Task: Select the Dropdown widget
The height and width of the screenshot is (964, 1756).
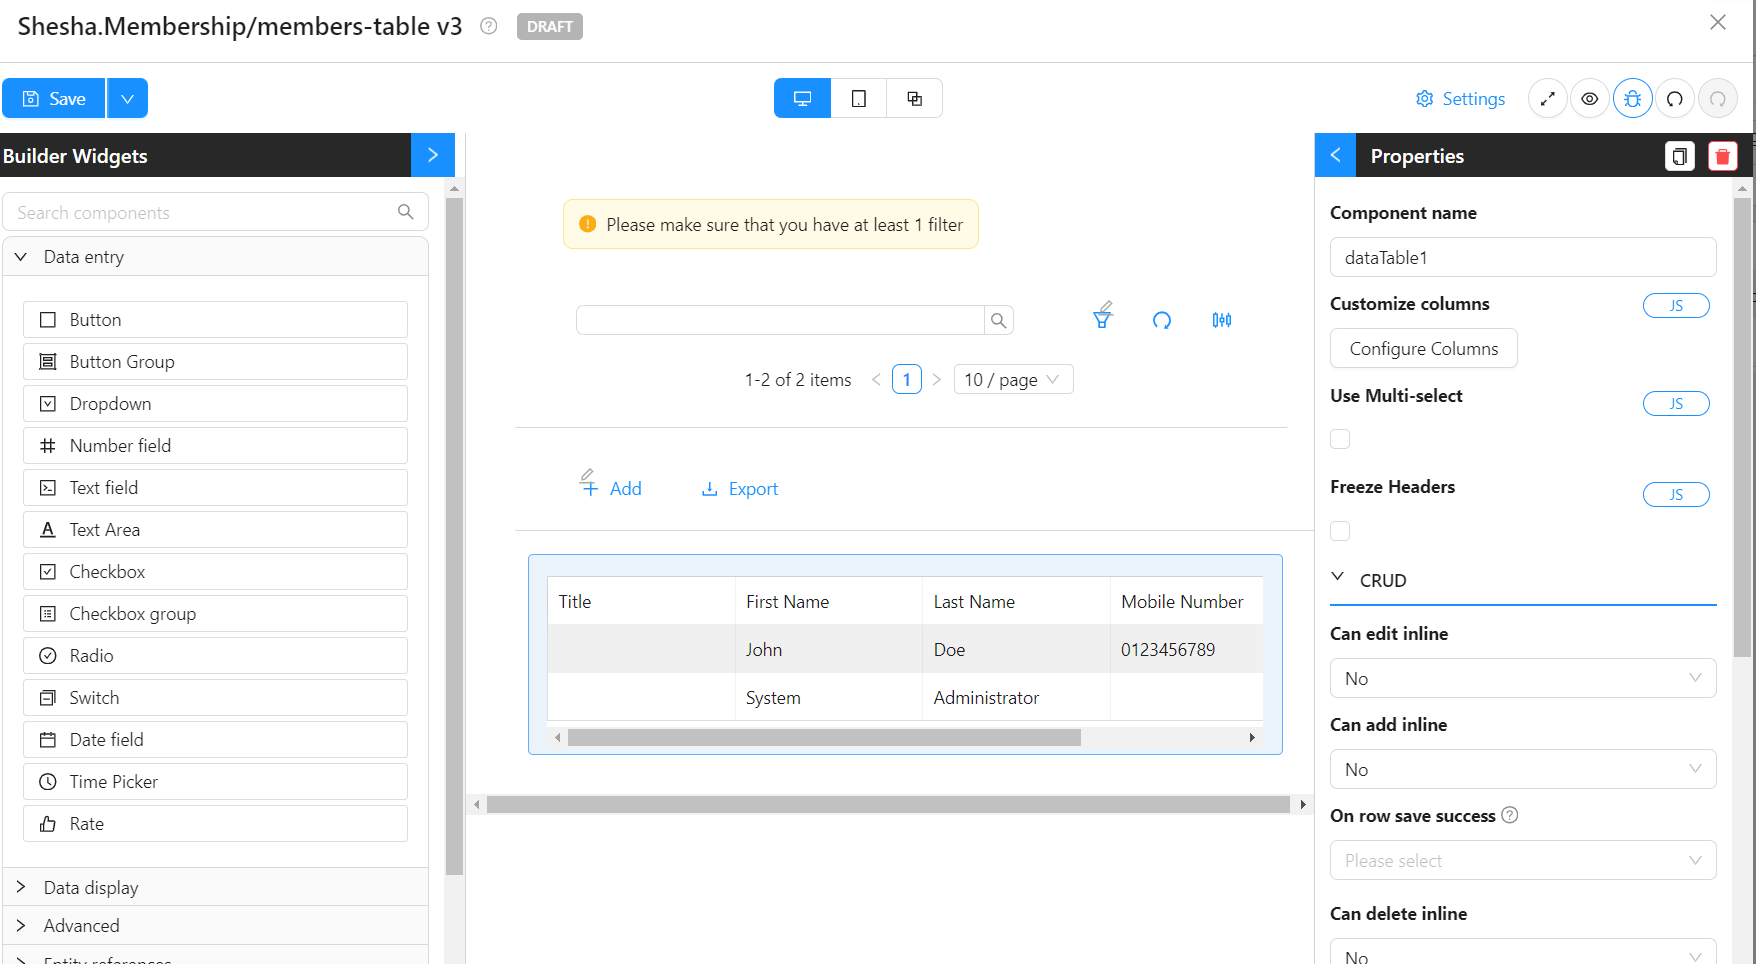Action: (x=215, y=404)
